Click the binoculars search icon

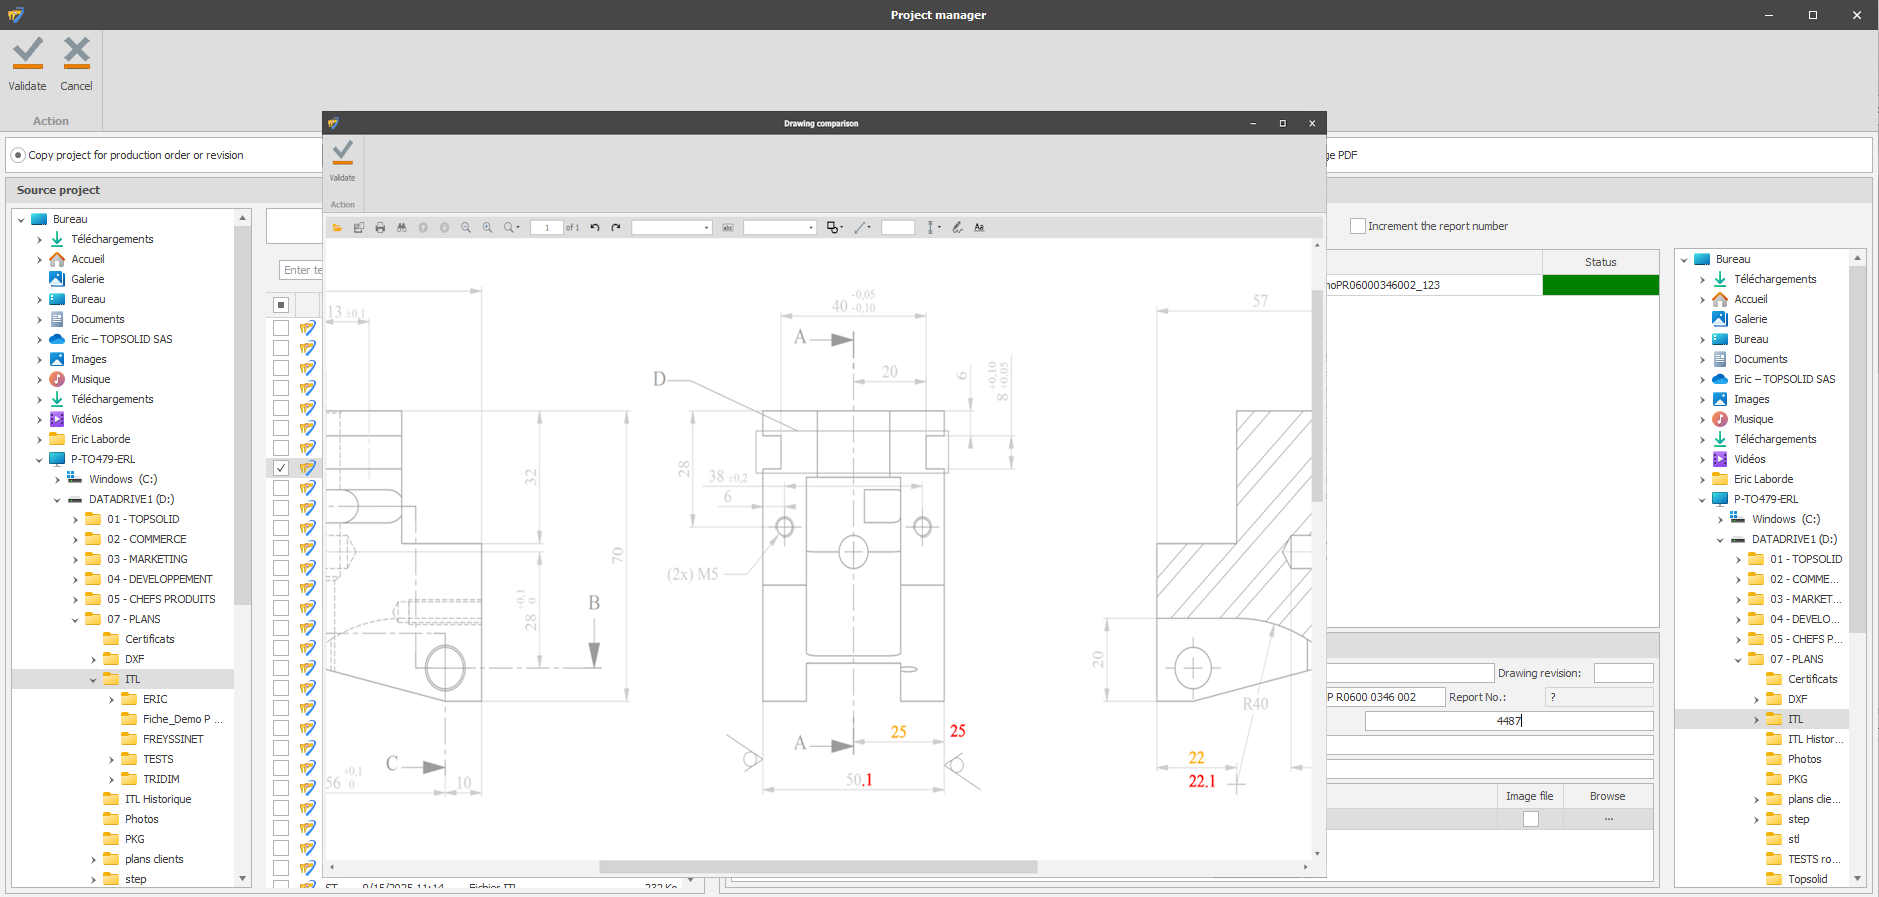[402, 228]
